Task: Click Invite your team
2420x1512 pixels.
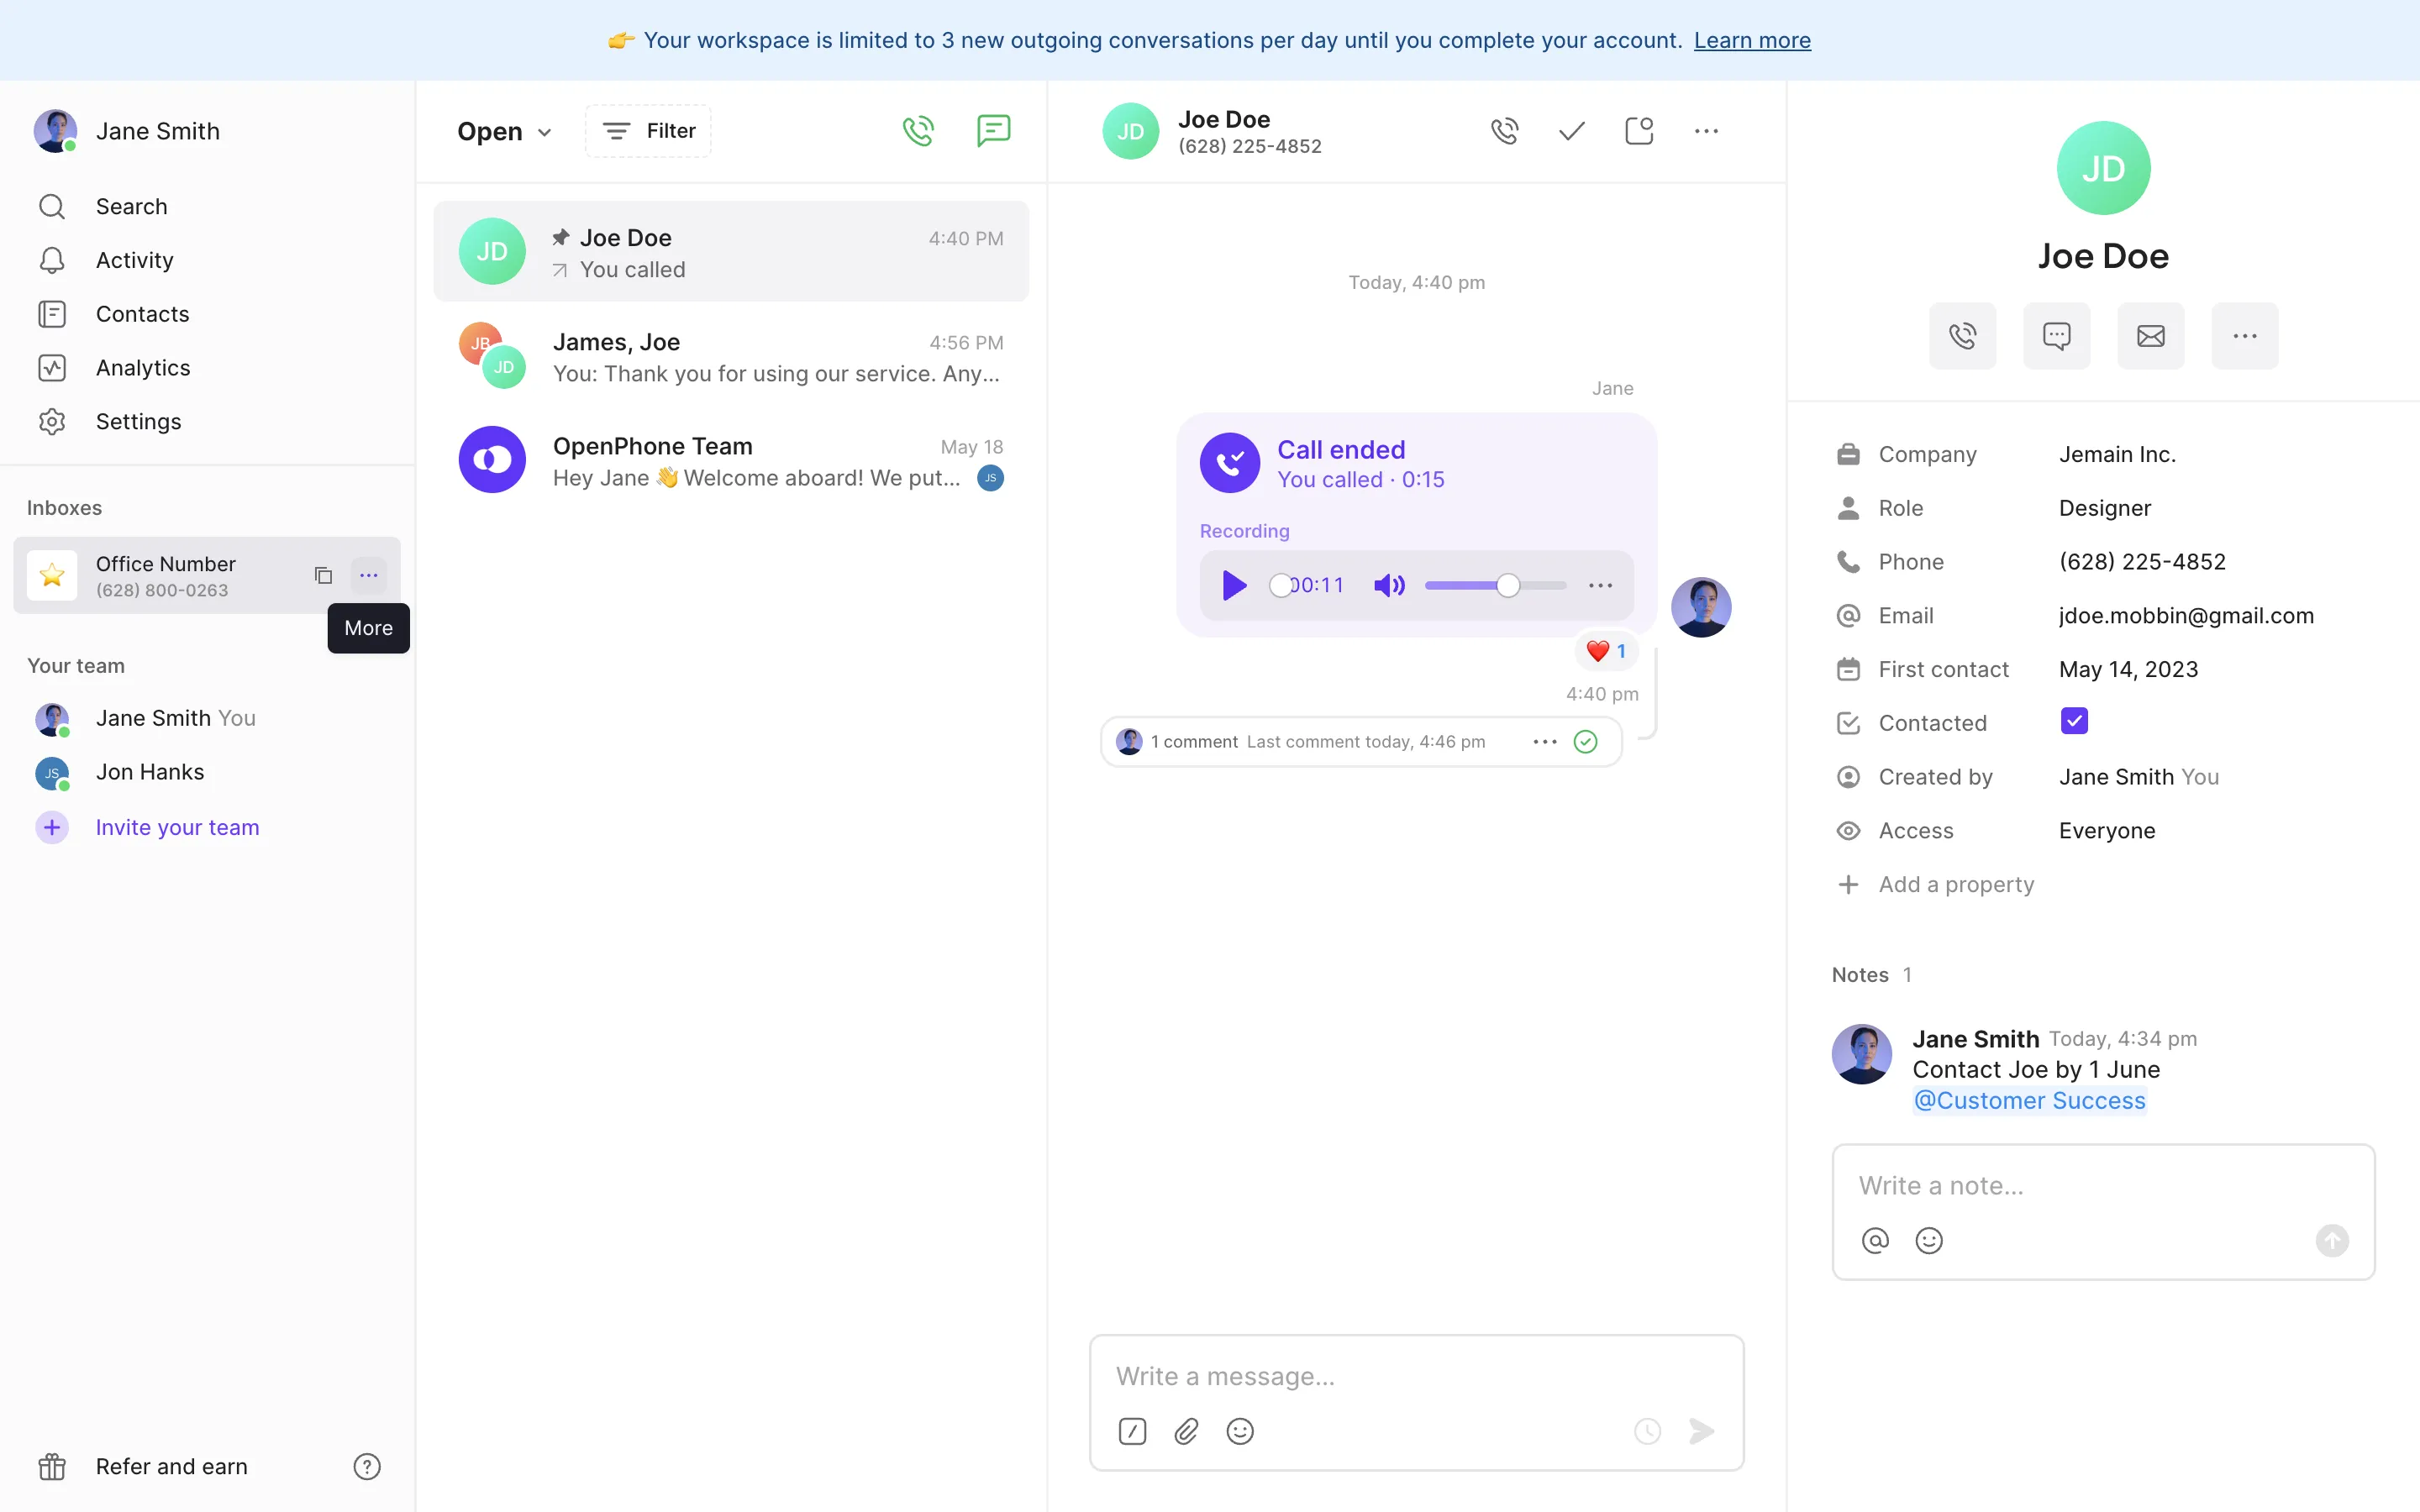Action: click(x=177, y=827)
